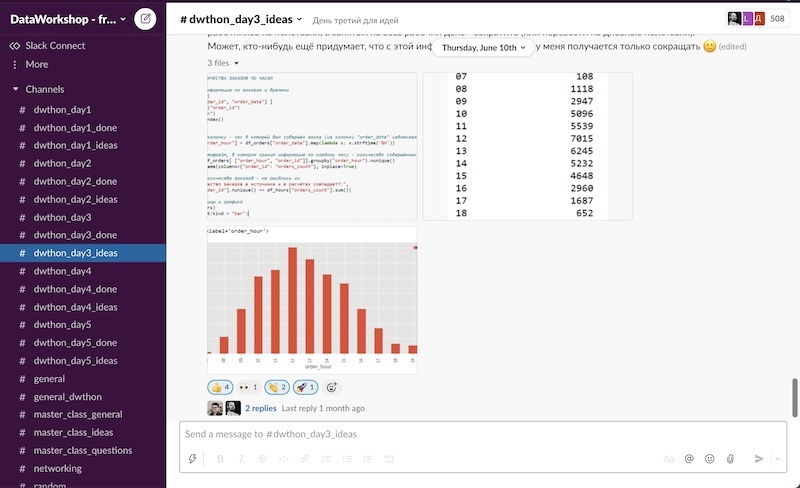Open the bar chart image thumbnail
Image resolution: width=800 pixels, height=488 pixels.
(x=311, y=300)
